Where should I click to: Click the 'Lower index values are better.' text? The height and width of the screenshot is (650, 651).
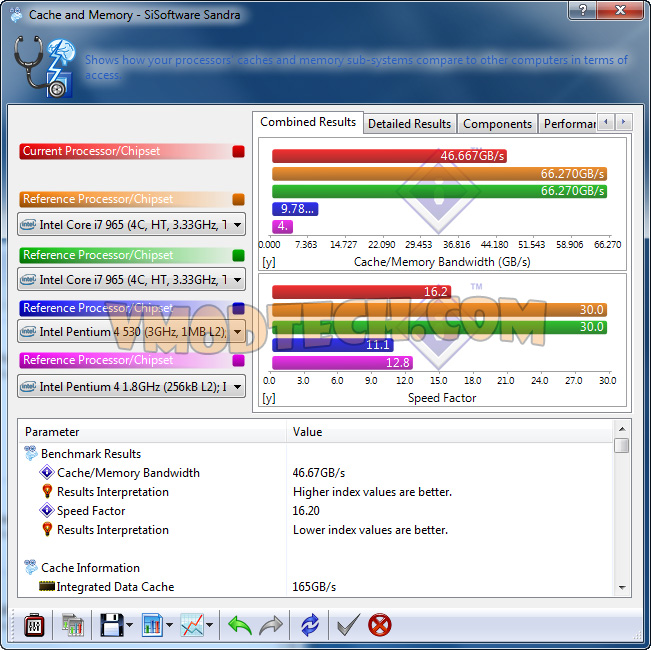(x=370, y=529)
